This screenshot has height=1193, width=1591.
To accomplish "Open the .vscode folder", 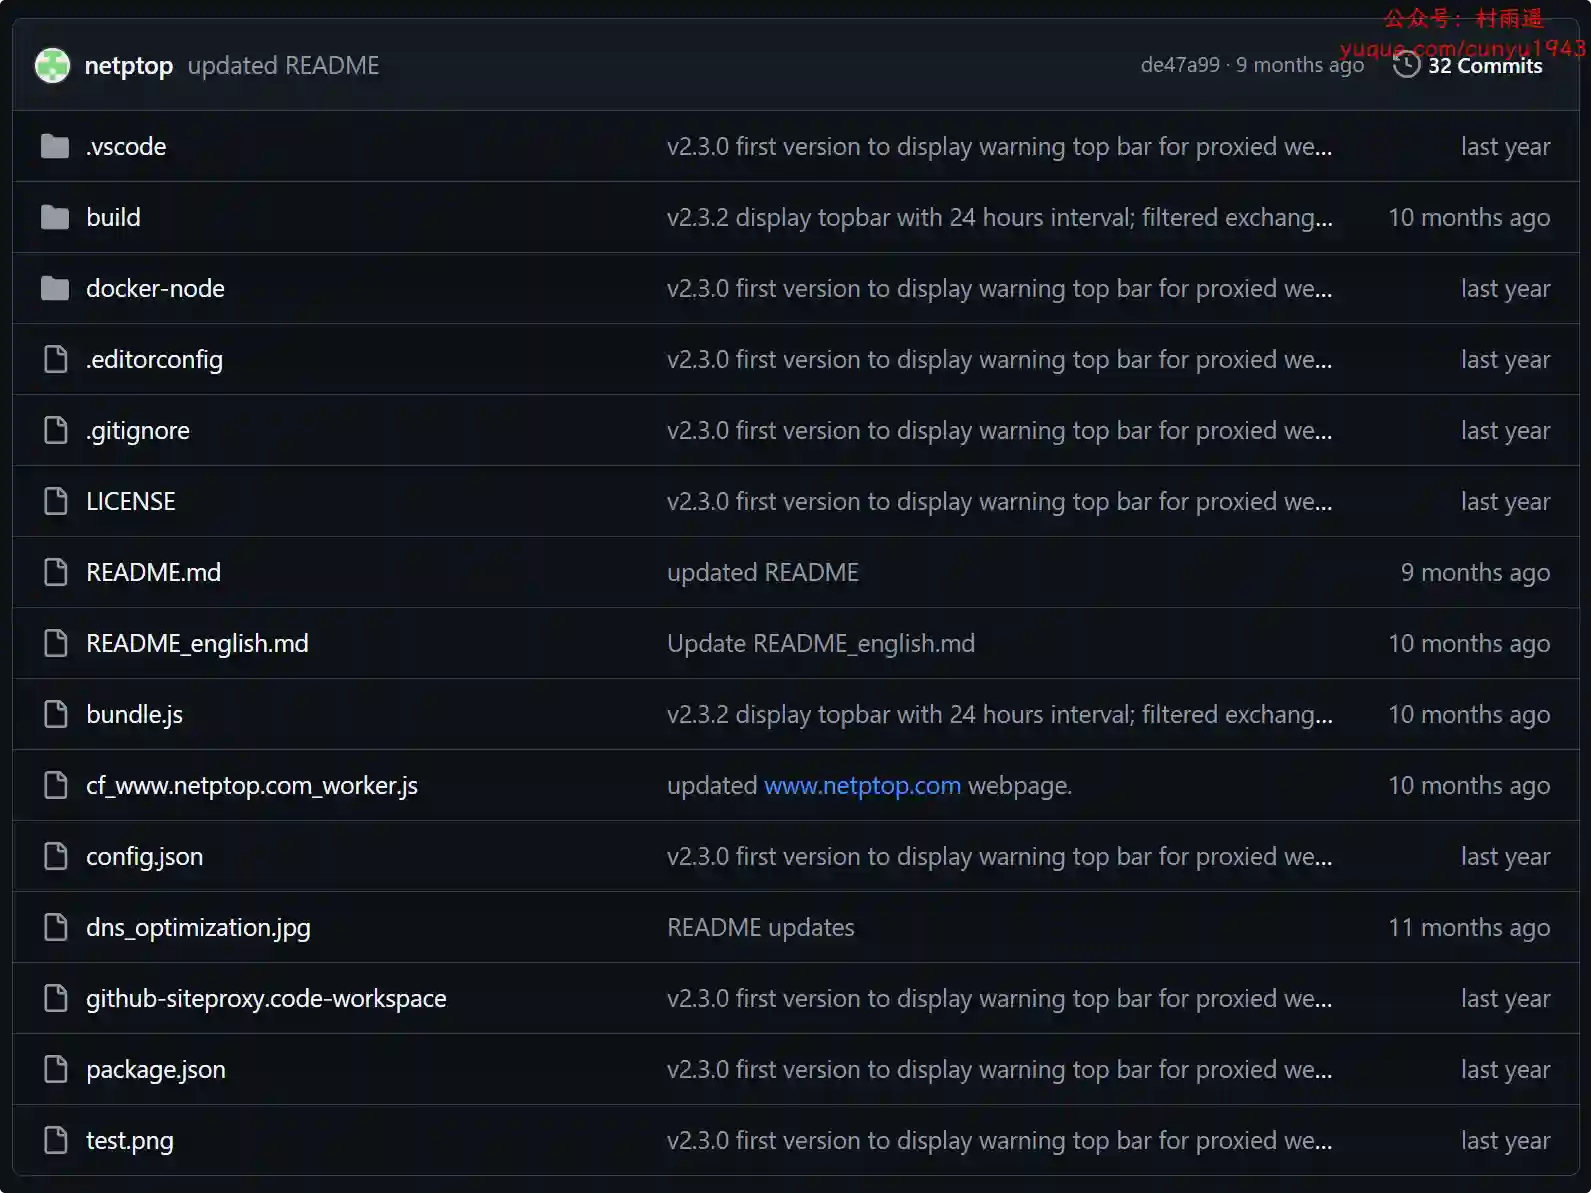I will (x=126, y=147).
